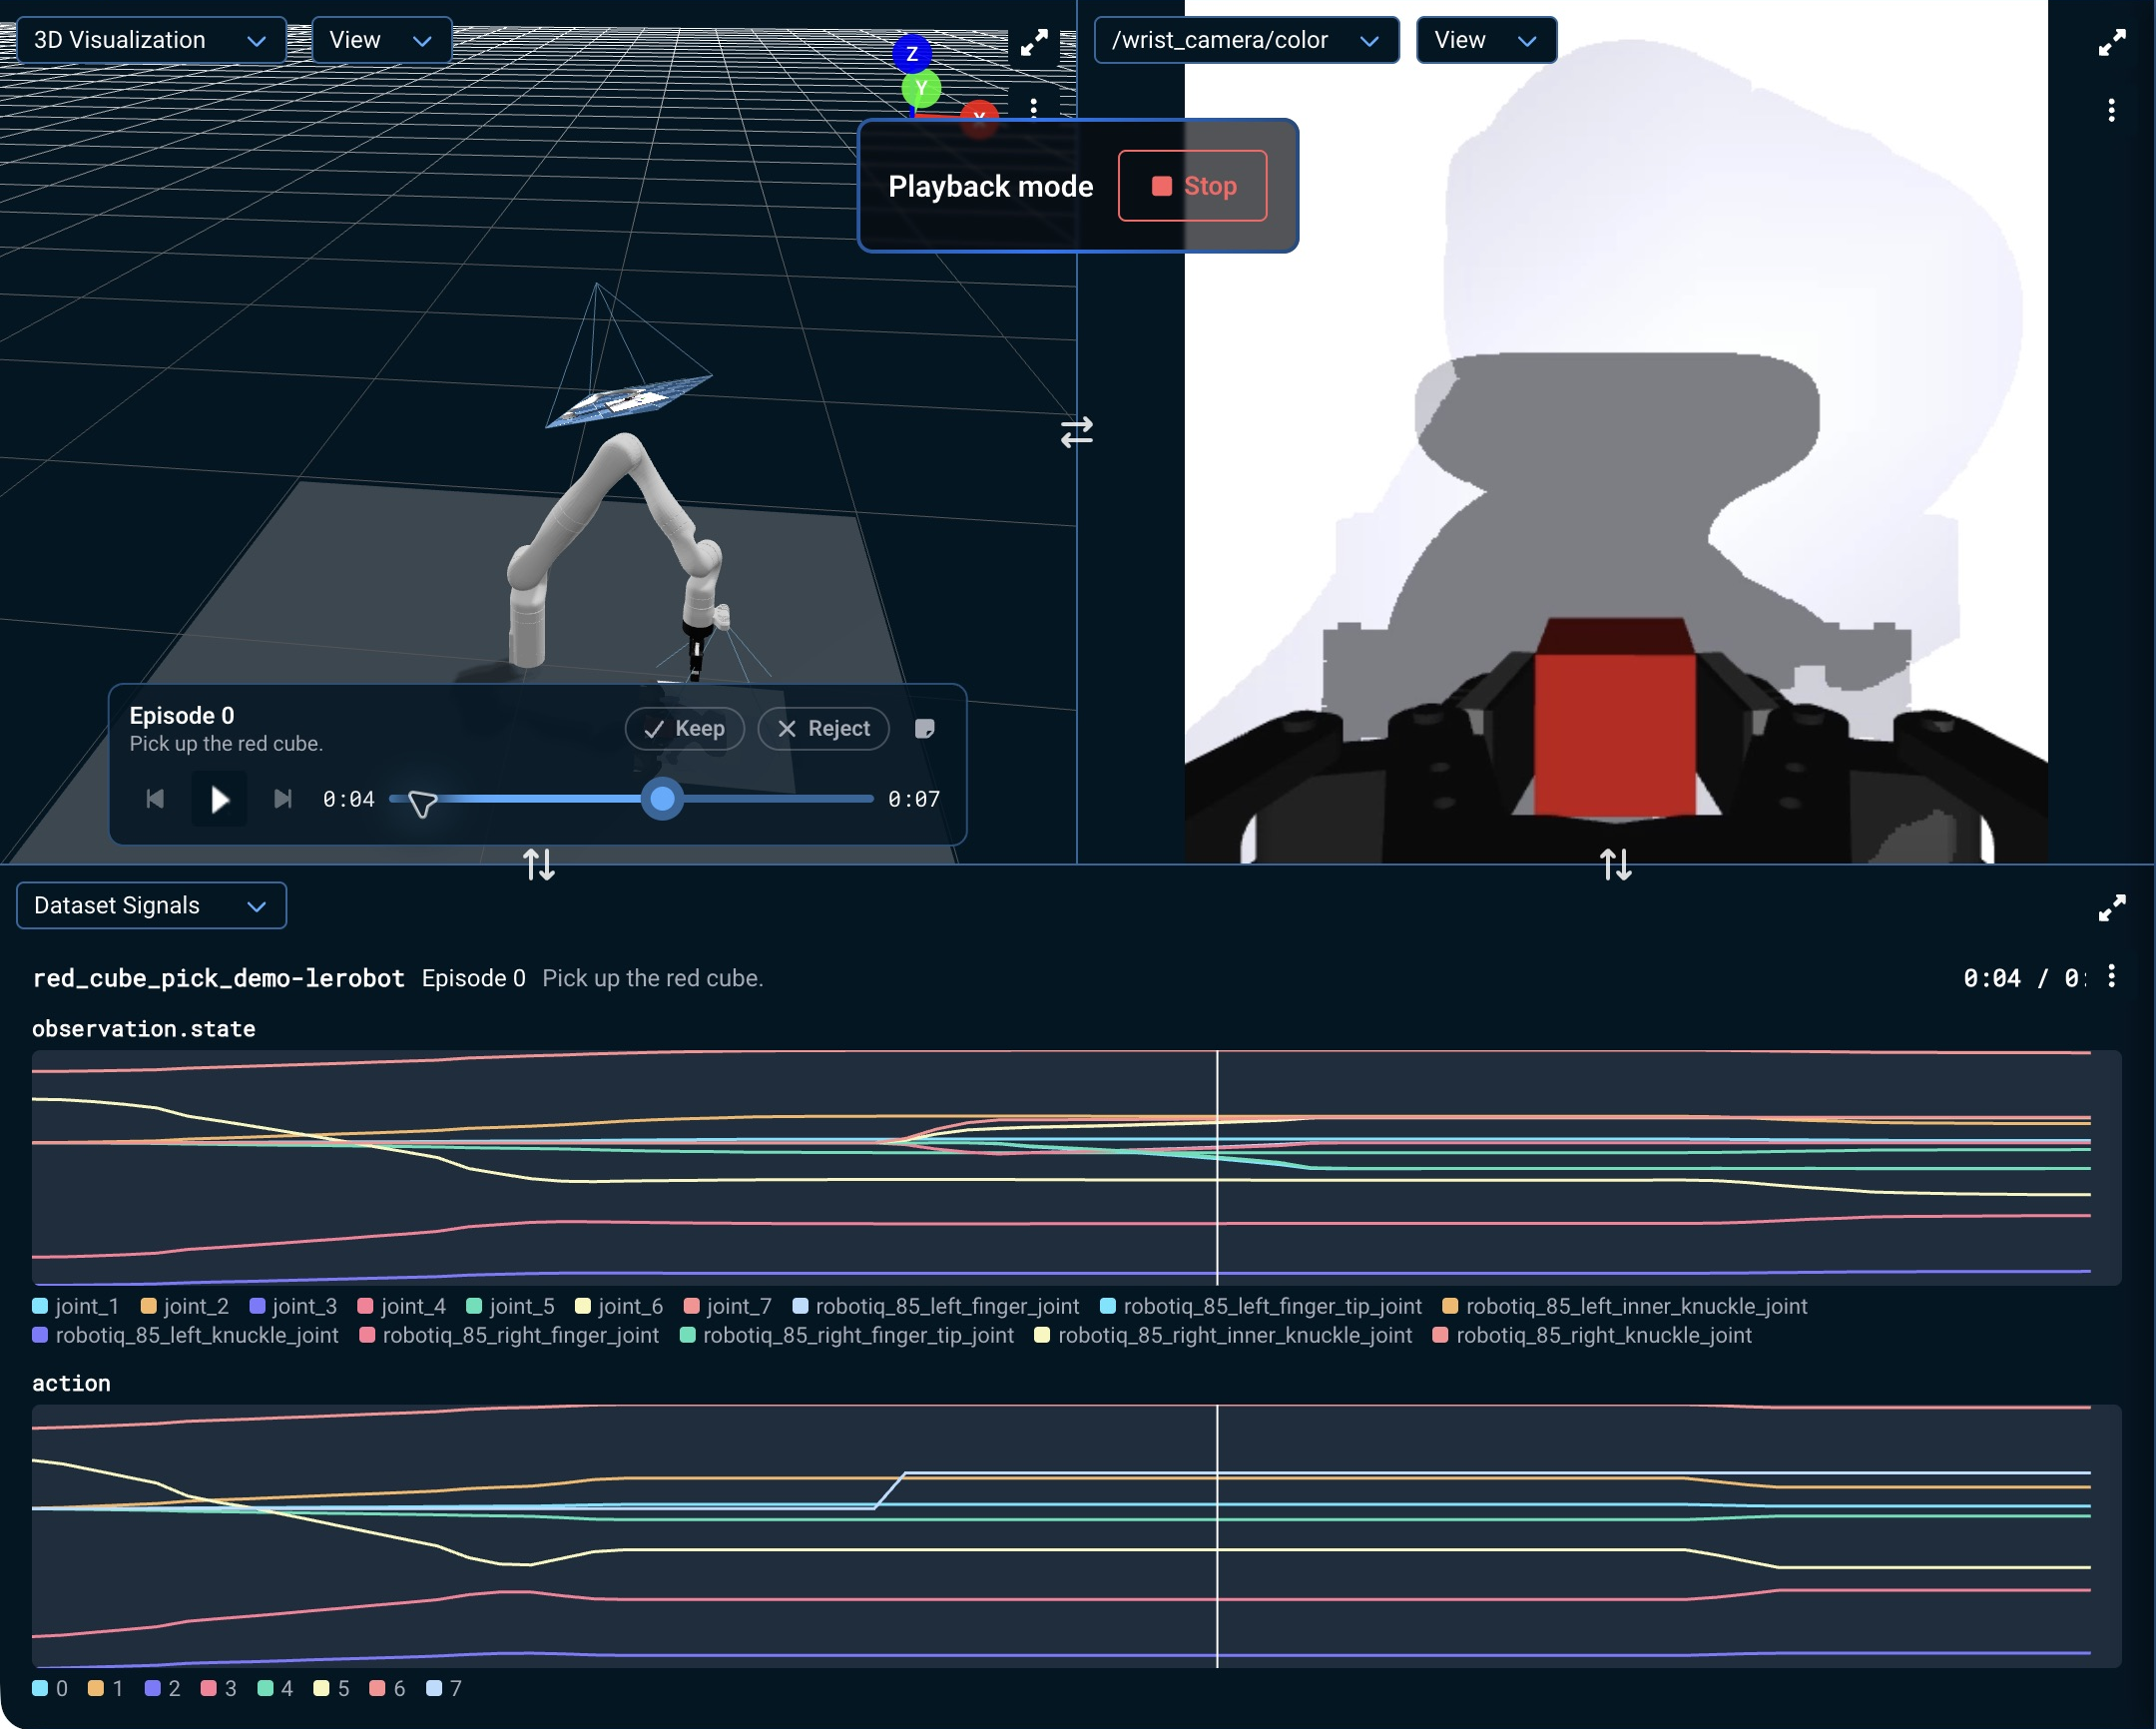Click the 'action' chart heading
2156x1729 pixels.
coord(71,1383)
